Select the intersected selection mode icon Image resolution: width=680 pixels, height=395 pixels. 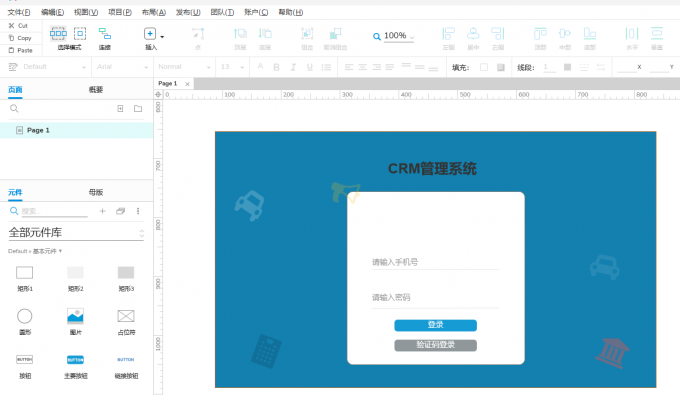[58, 33]
